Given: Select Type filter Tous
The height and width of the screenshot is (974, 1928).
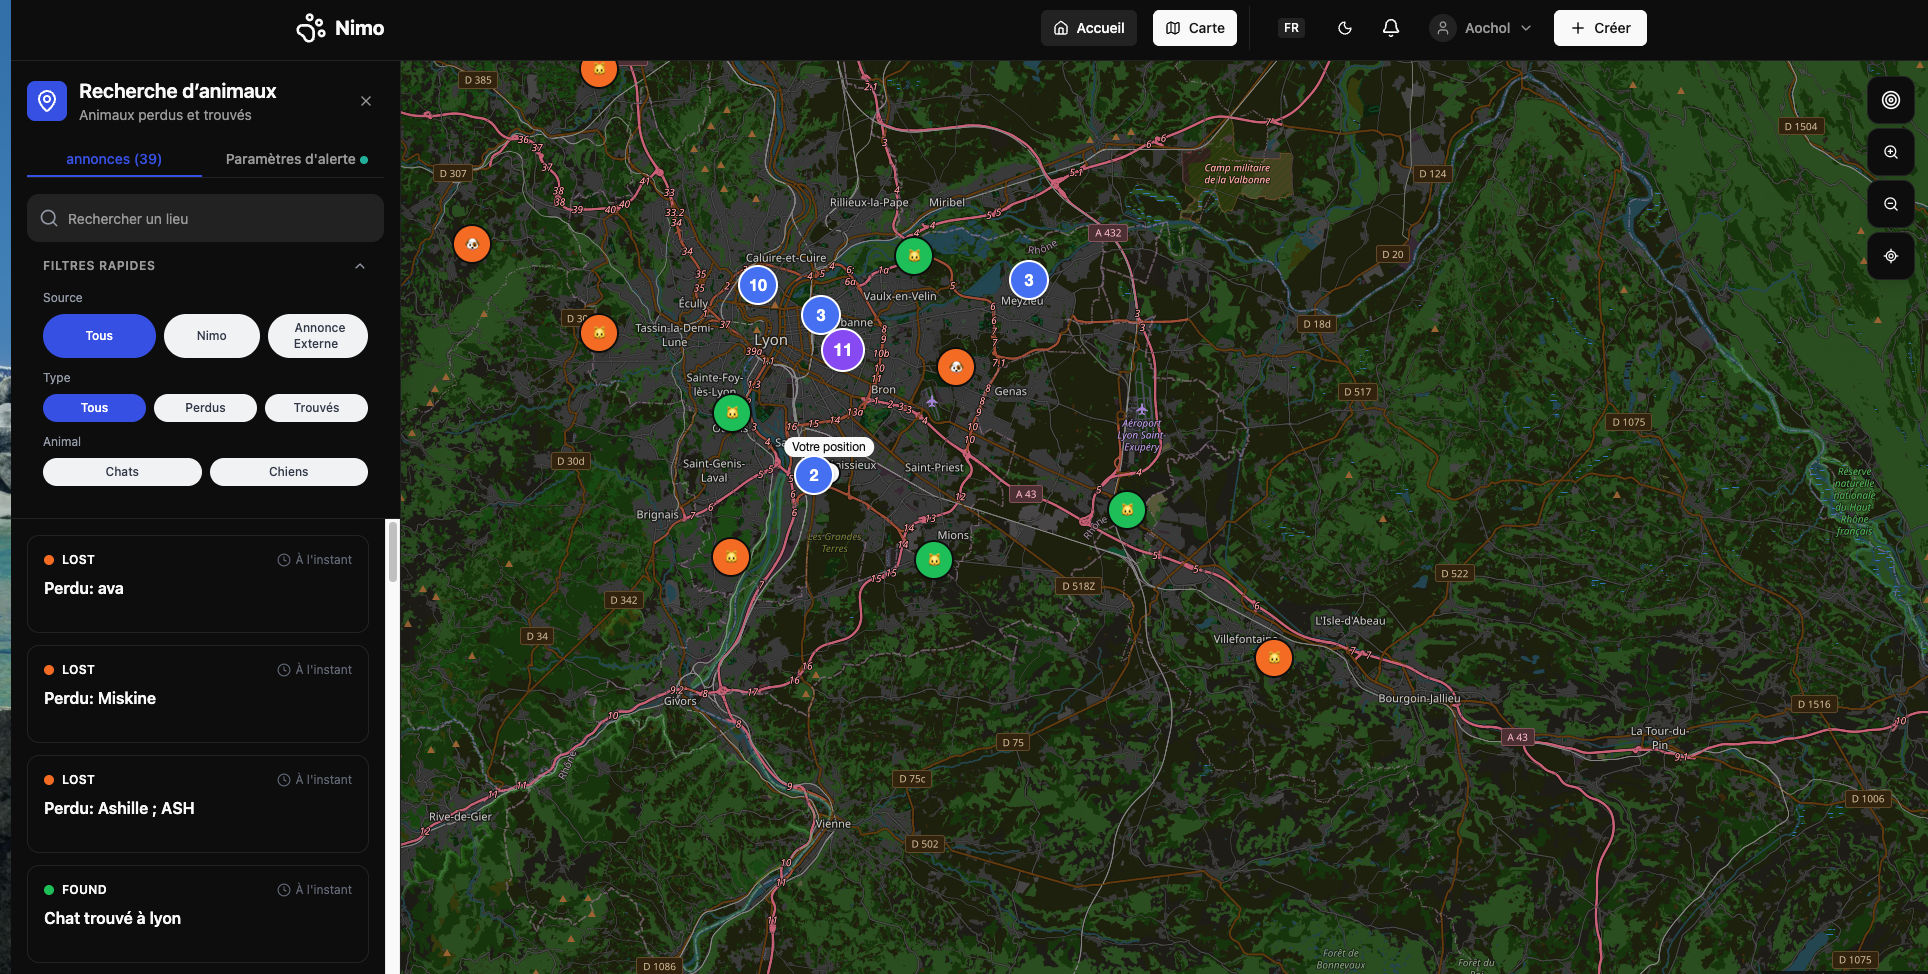Looking at the screenshot, I should 94,408.
